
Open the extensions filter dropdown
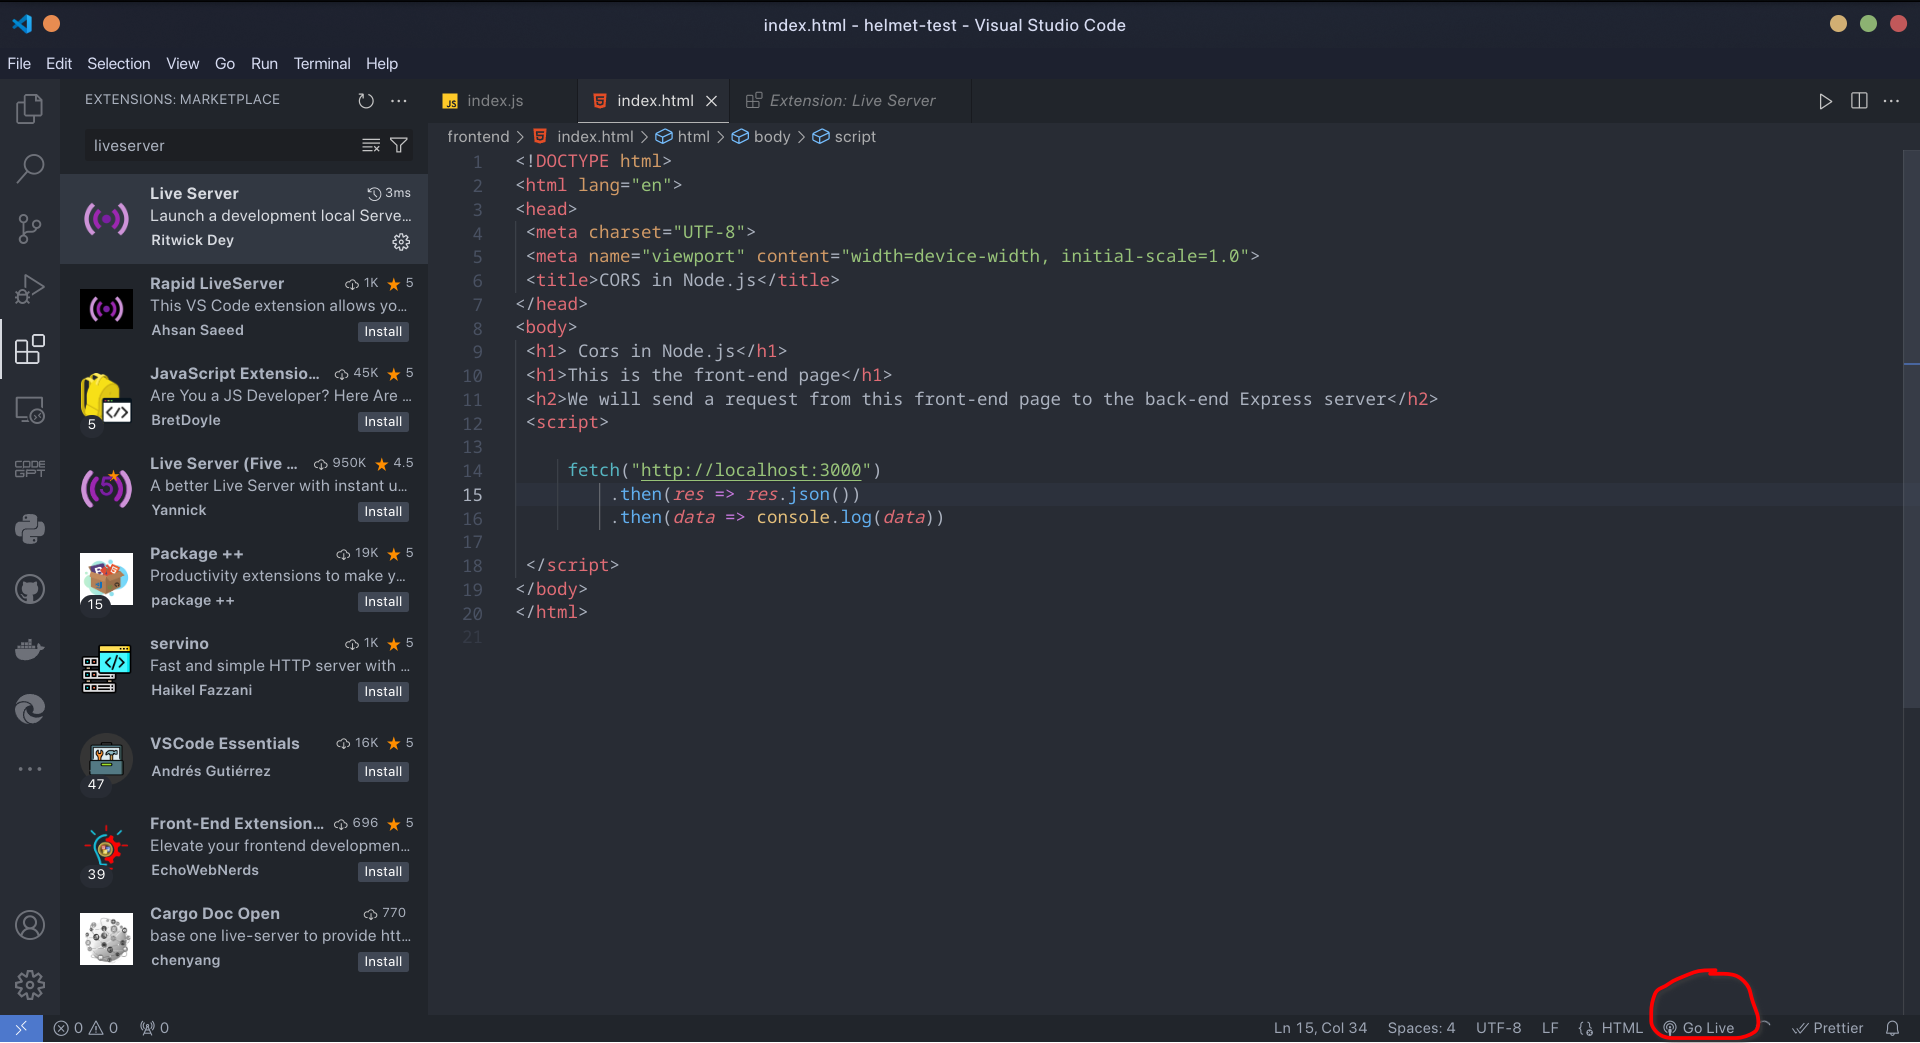point(399,146)
